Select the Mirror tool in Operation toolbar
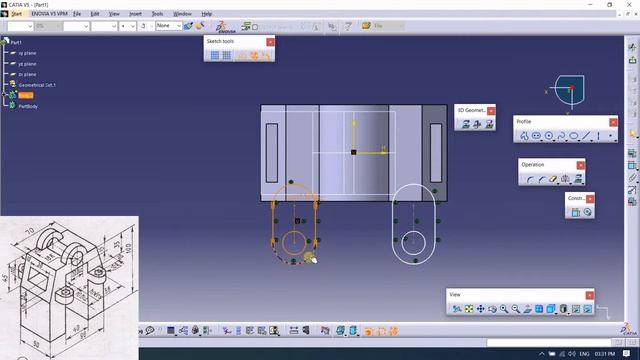Viewport: 640px width, 360px height. [x=565, y=179]
